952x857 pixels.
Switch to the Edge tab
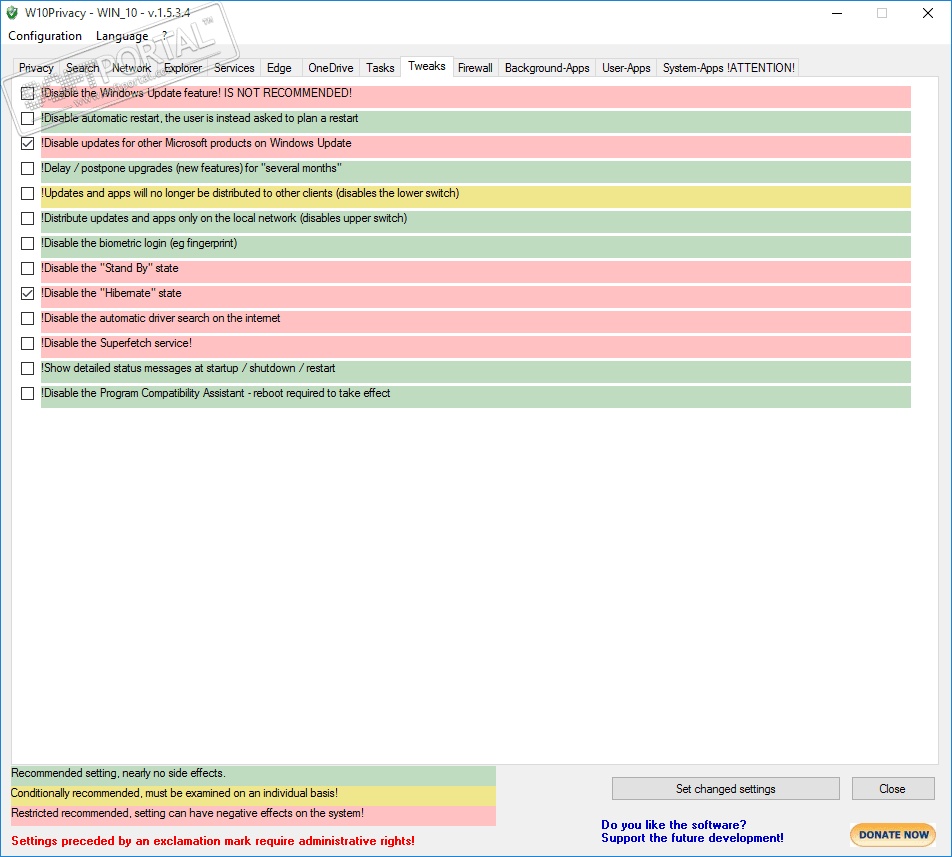[279, 68]
